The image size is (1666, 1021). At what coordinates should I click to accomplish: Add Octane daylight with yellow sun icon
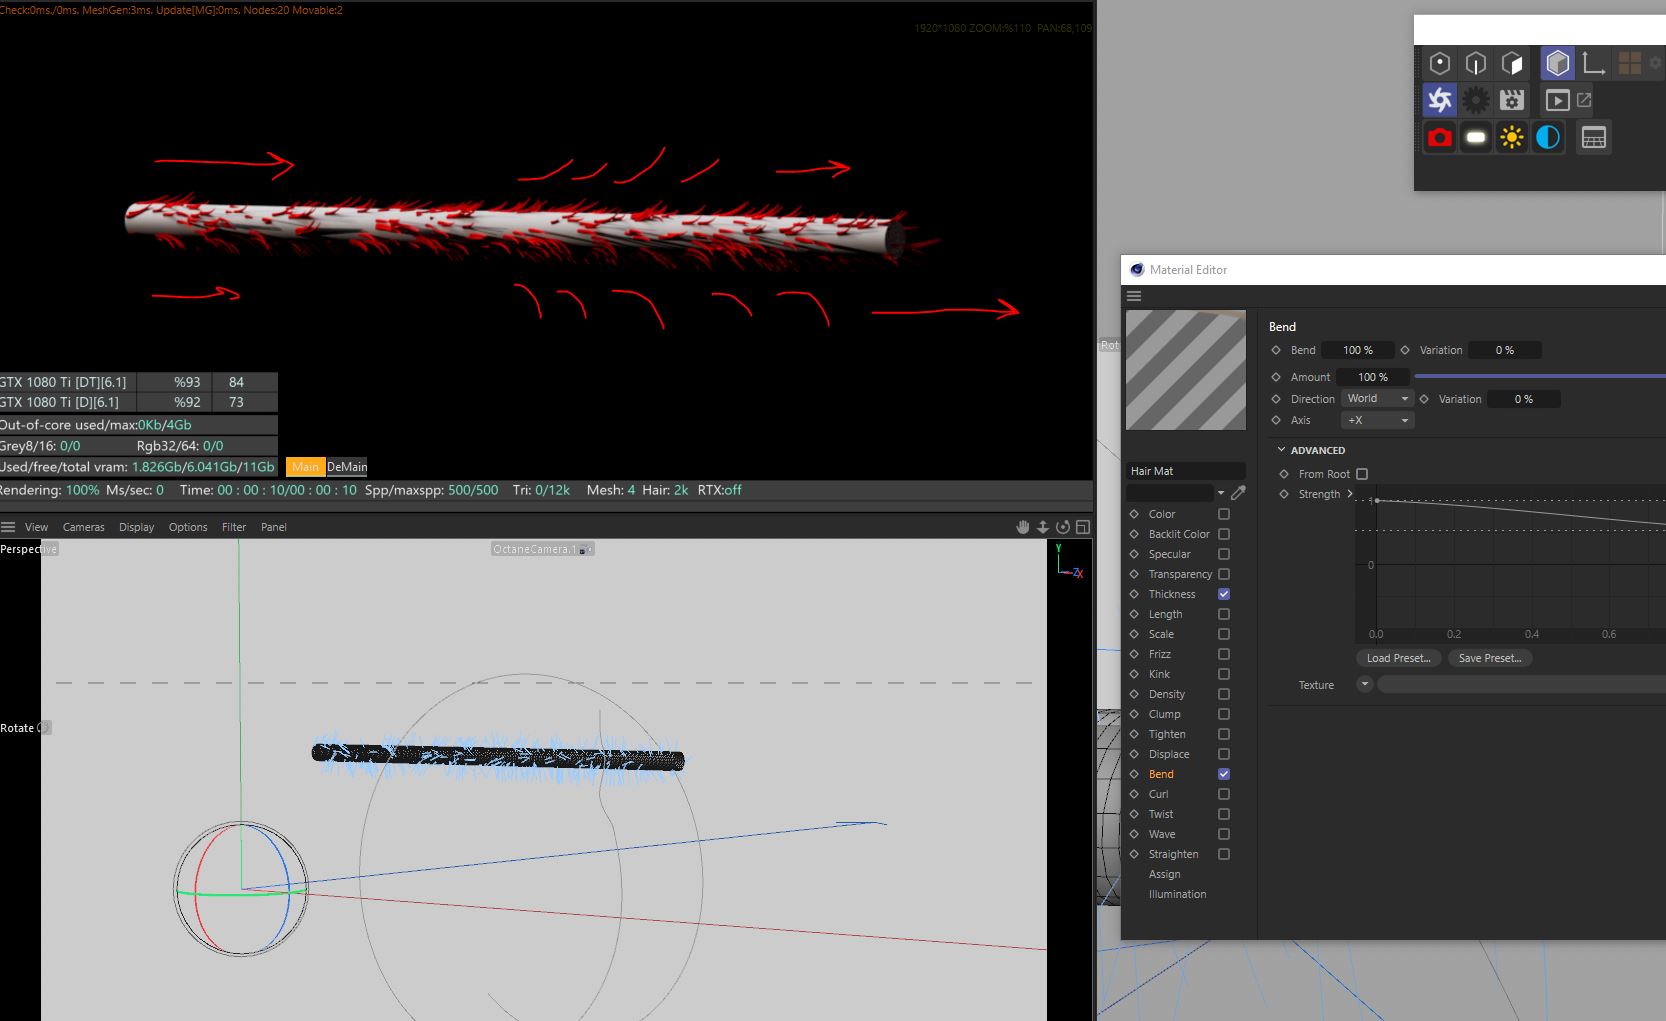(x=1512, y=137)
